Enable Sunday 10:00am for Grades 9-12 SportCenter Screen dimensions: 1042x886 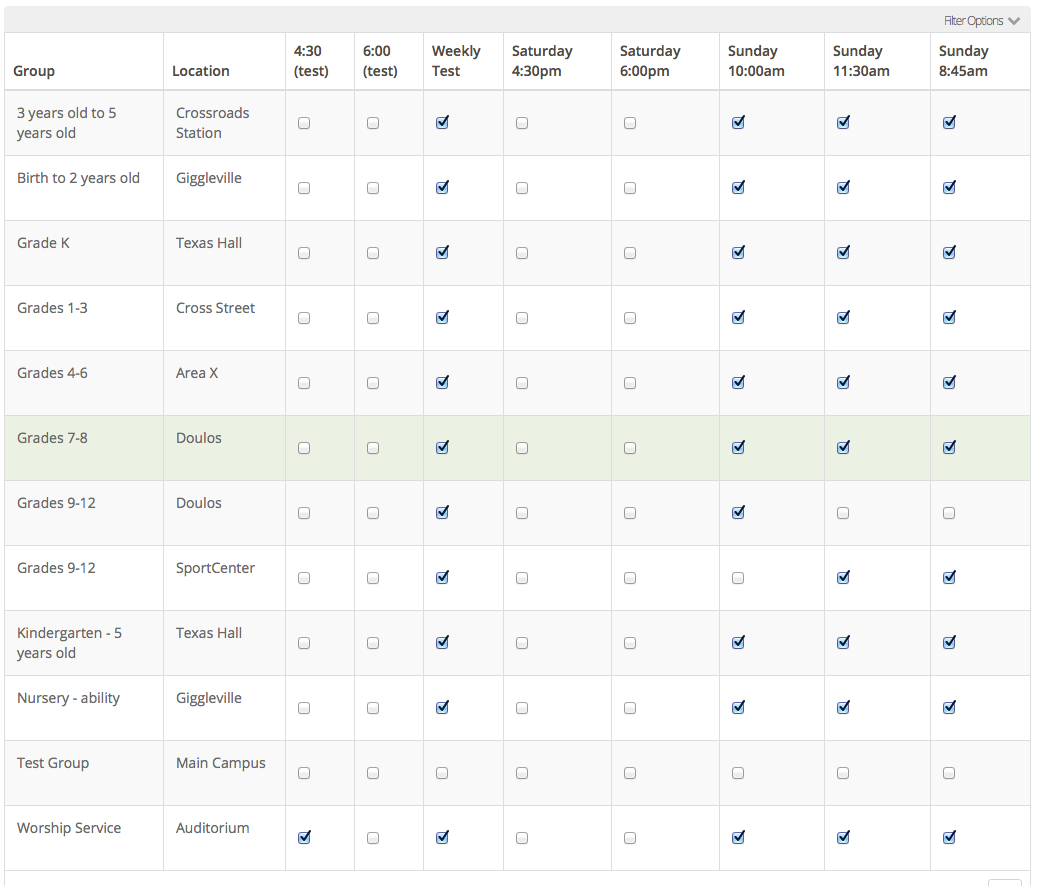pyautogui.click(x=737, y=577)
